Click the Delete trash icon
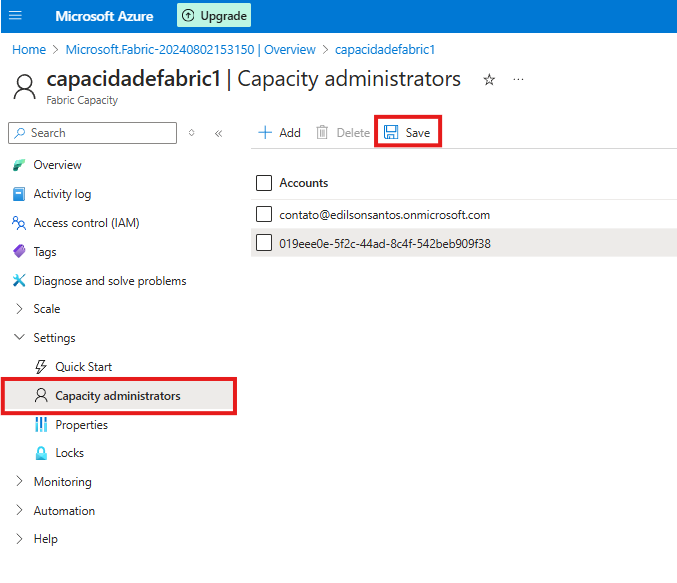Screen dimensions: 677x583 coord(323,132)
